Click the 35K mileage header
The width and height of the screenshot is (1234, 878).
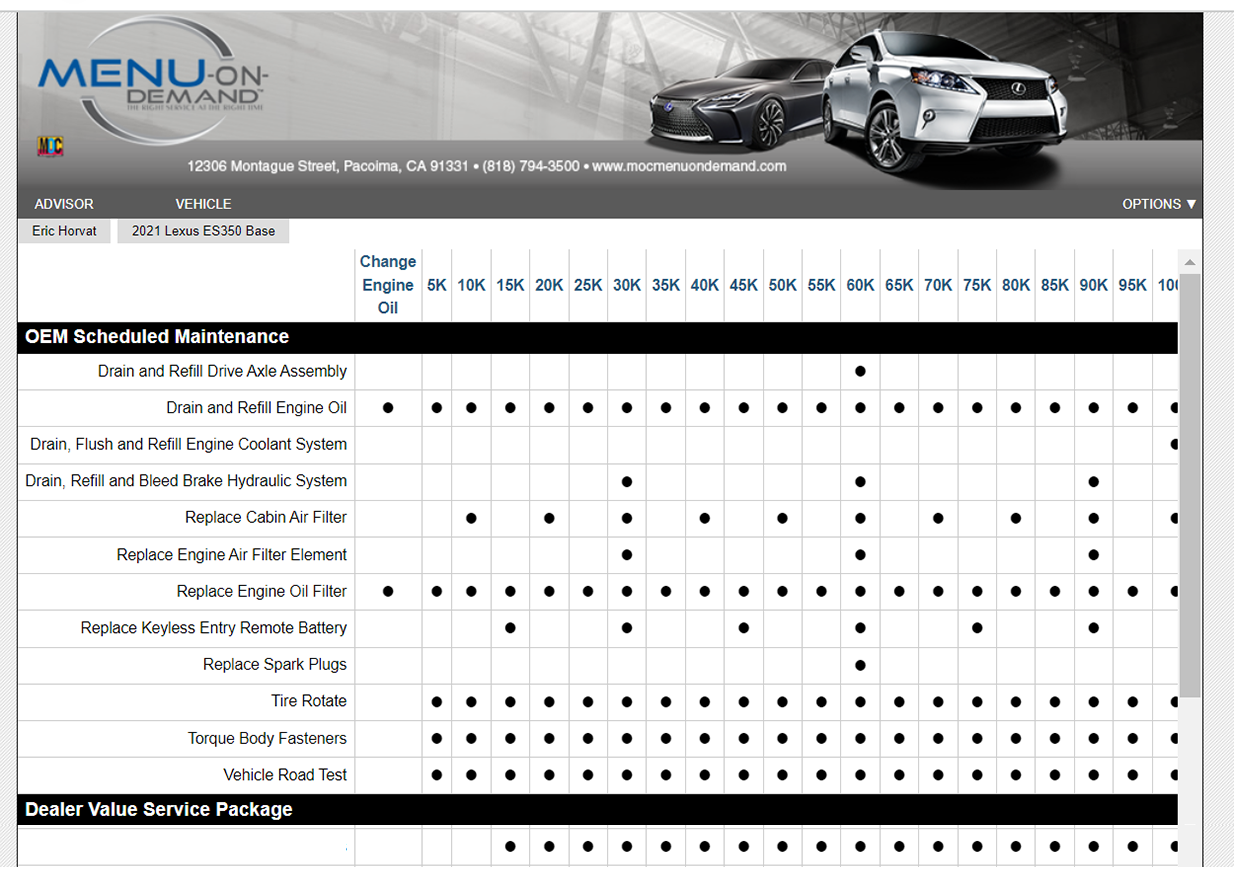[x=666, y=285]
